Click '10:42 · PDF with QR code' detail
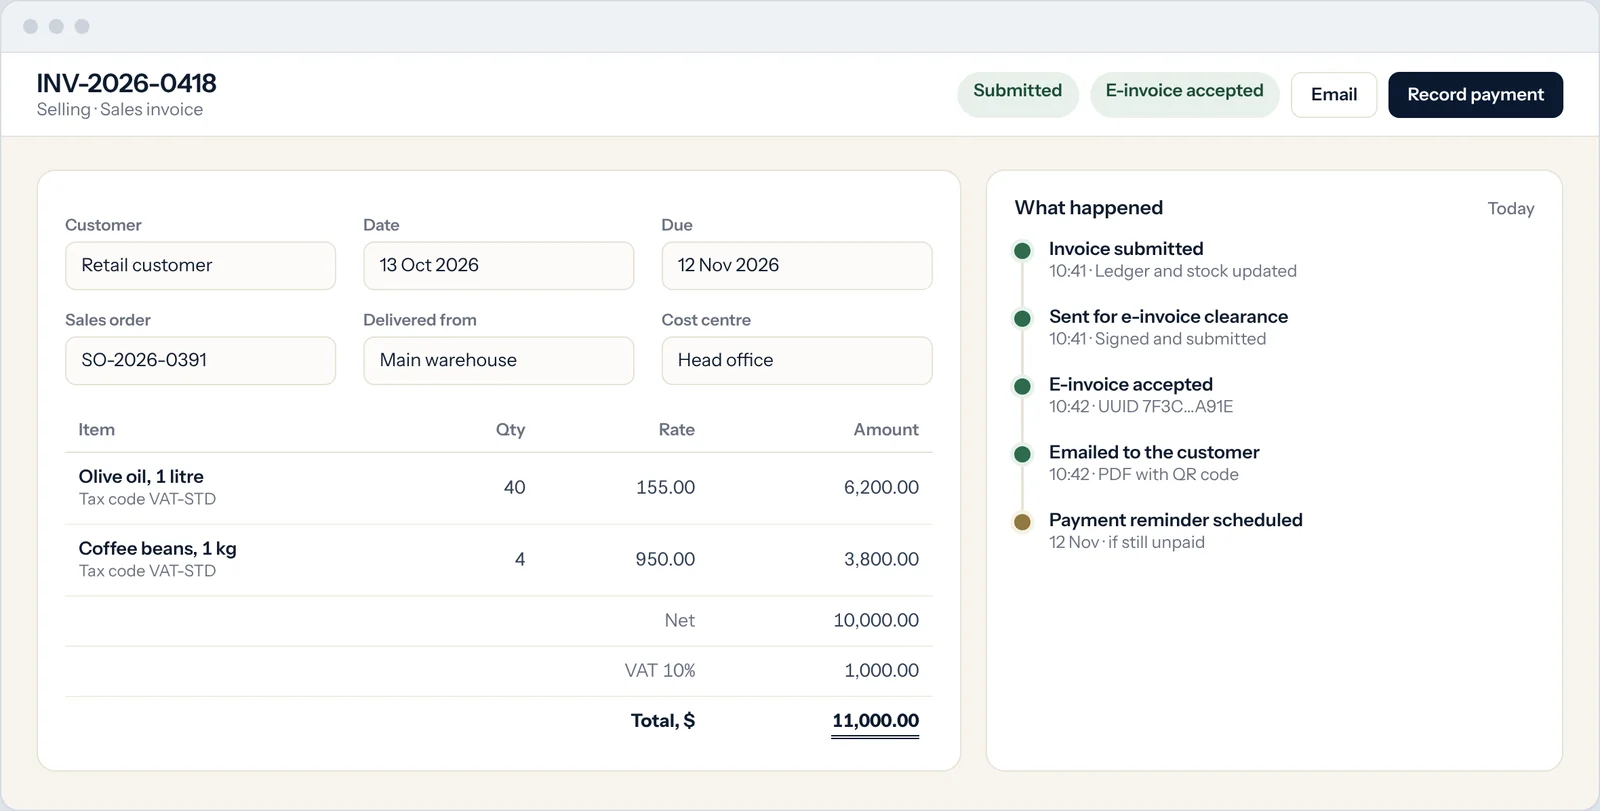This screenshot has height=811, width=1600. (1144, 475)
